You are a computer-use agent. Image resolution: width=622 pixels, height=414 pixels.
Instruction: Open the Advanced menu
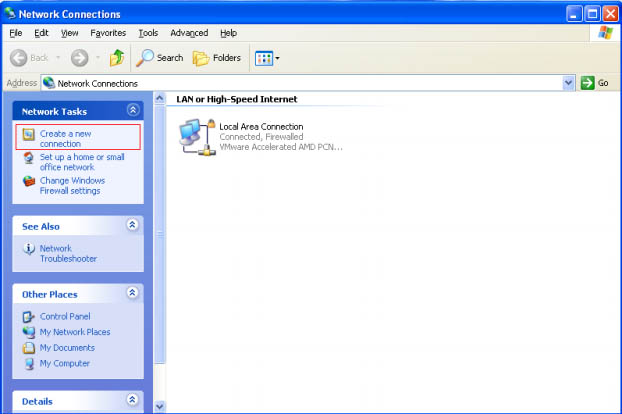(189, 33)
